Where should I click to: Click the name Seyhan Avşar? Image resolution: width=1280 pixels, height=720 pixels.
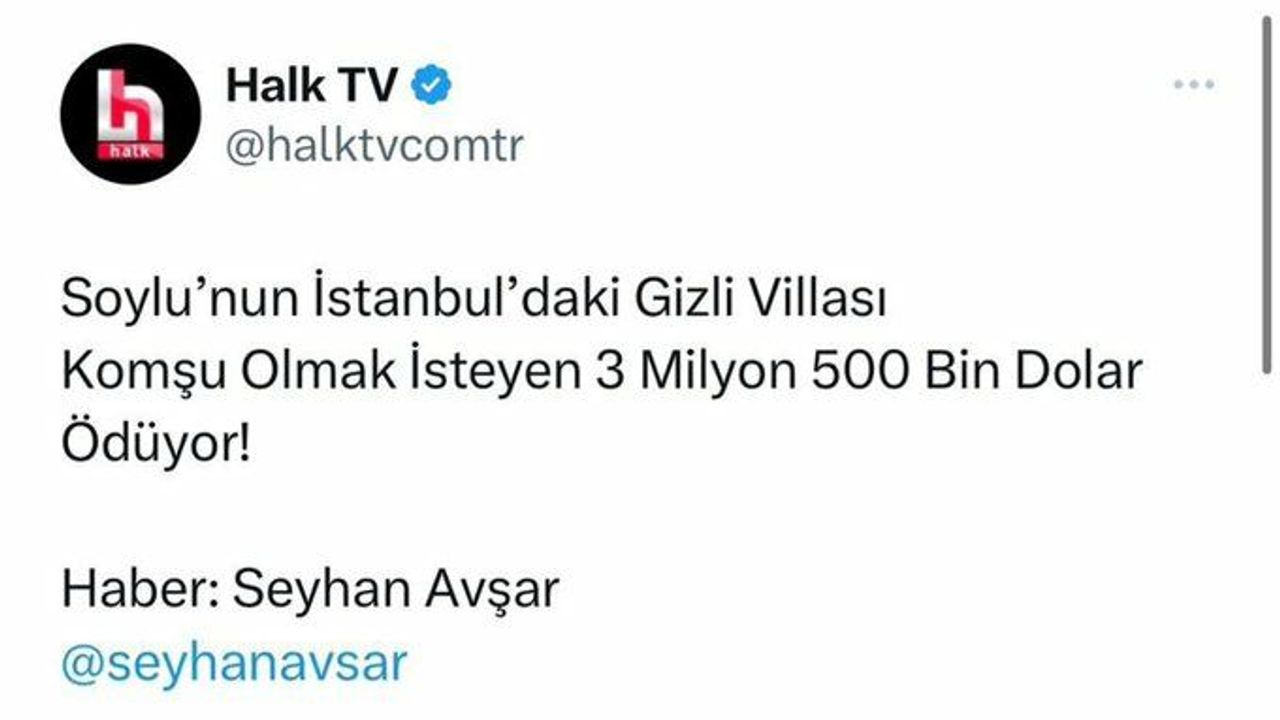click(x=396, y=590)
